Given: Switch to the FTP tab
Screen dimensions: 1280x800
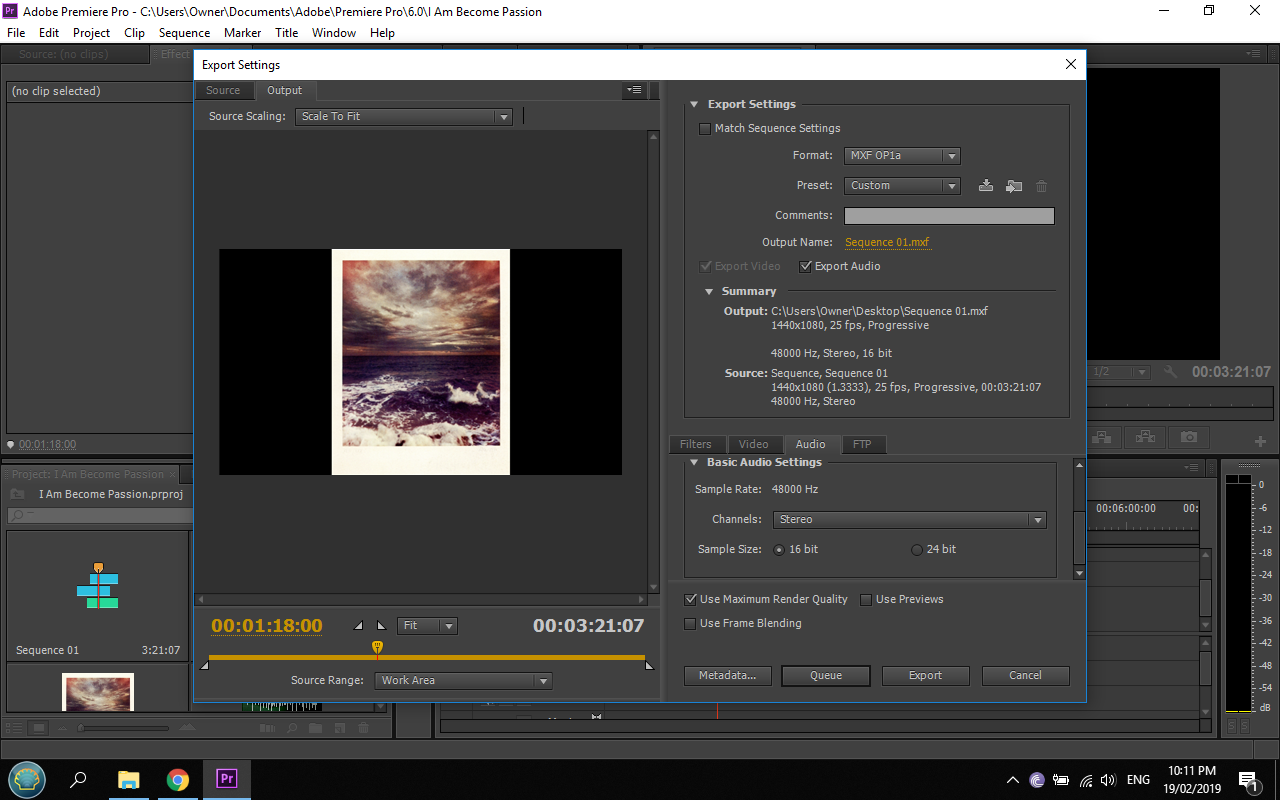Looking at the screenshot, I should point(861,445).
